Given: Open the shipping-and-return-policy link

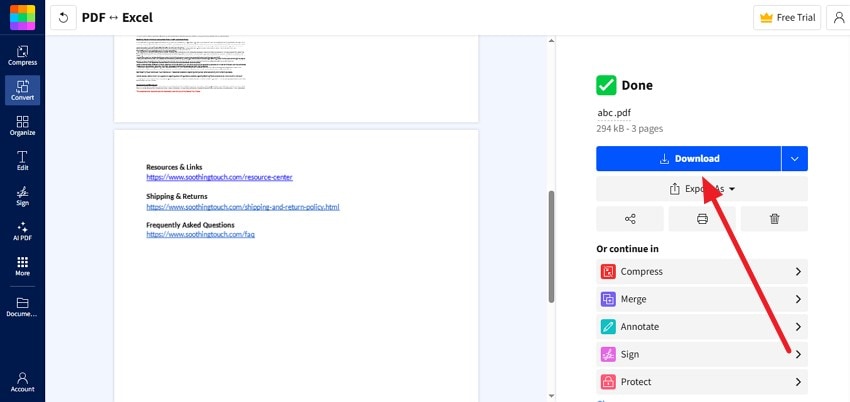Looking at the screenshot, I should [243, 207].
